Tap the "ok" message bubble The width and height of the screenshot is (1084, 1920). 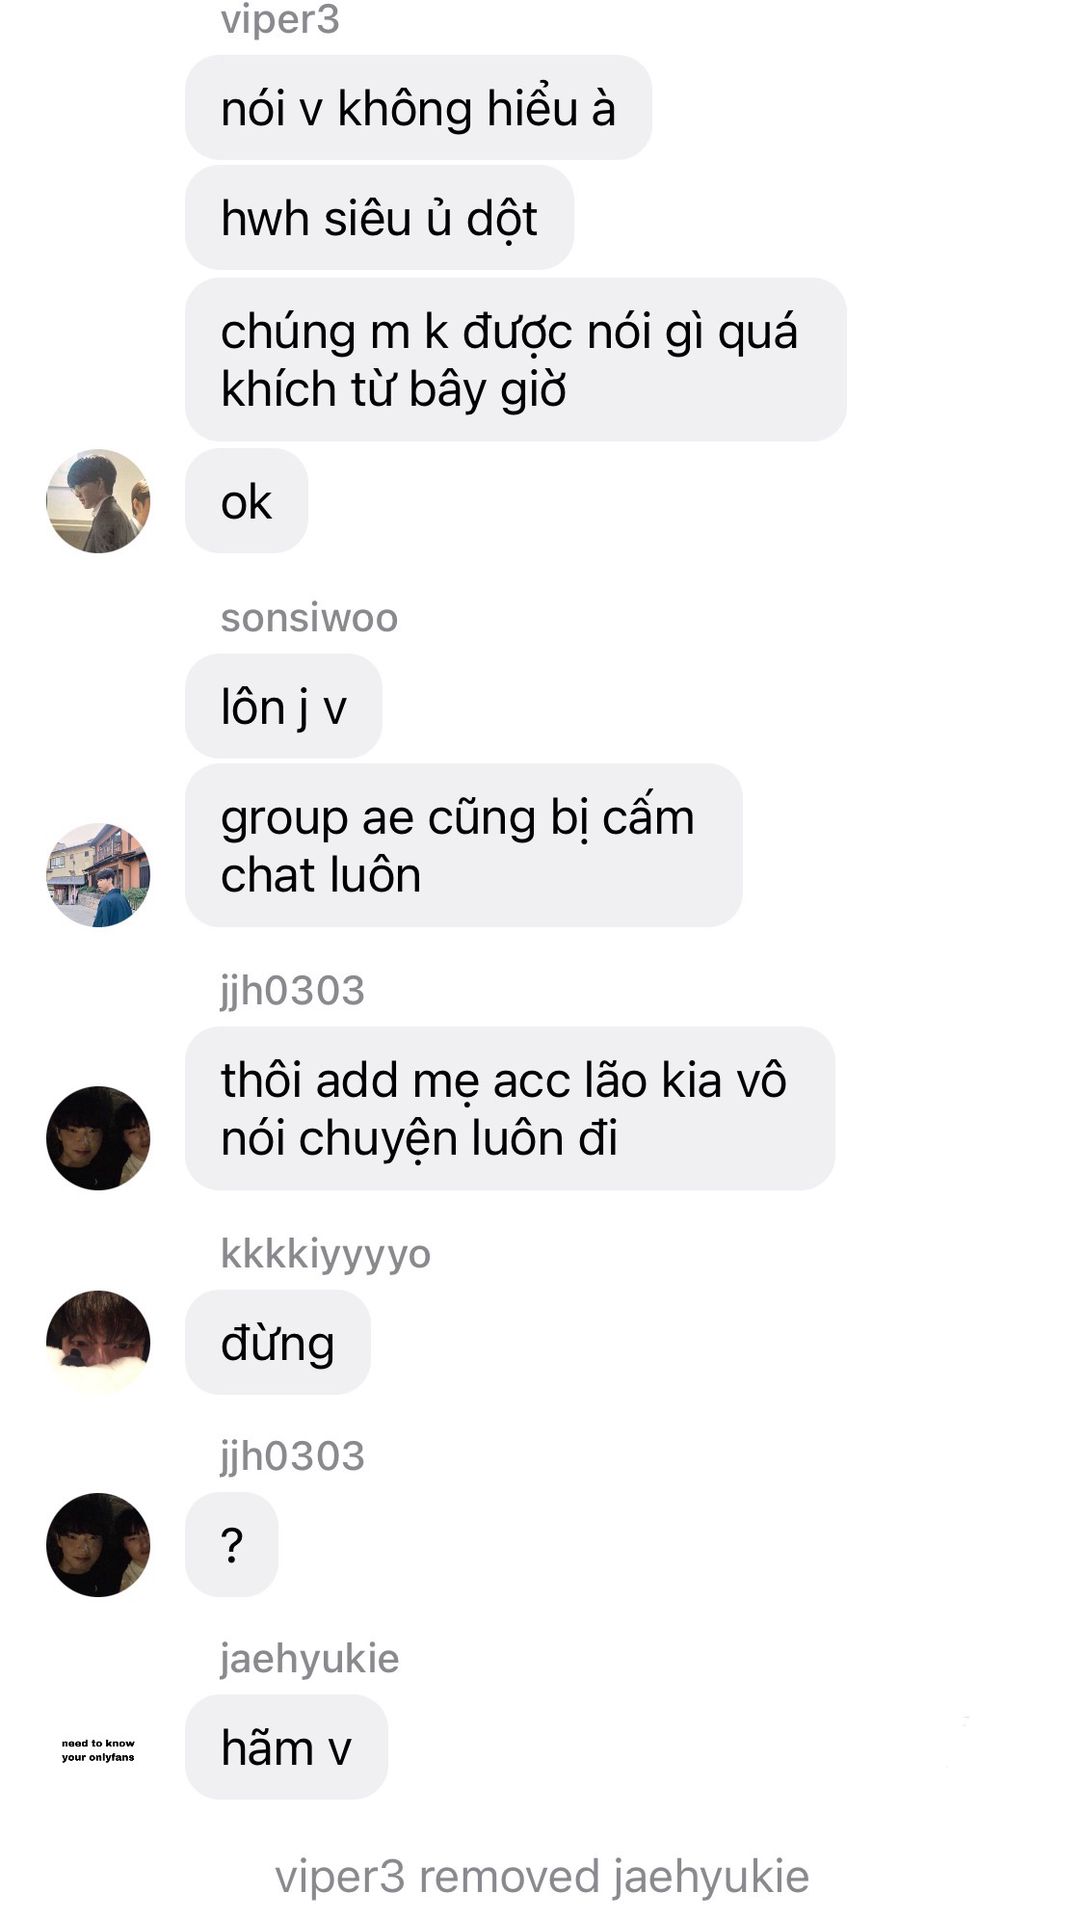point(246,501)
